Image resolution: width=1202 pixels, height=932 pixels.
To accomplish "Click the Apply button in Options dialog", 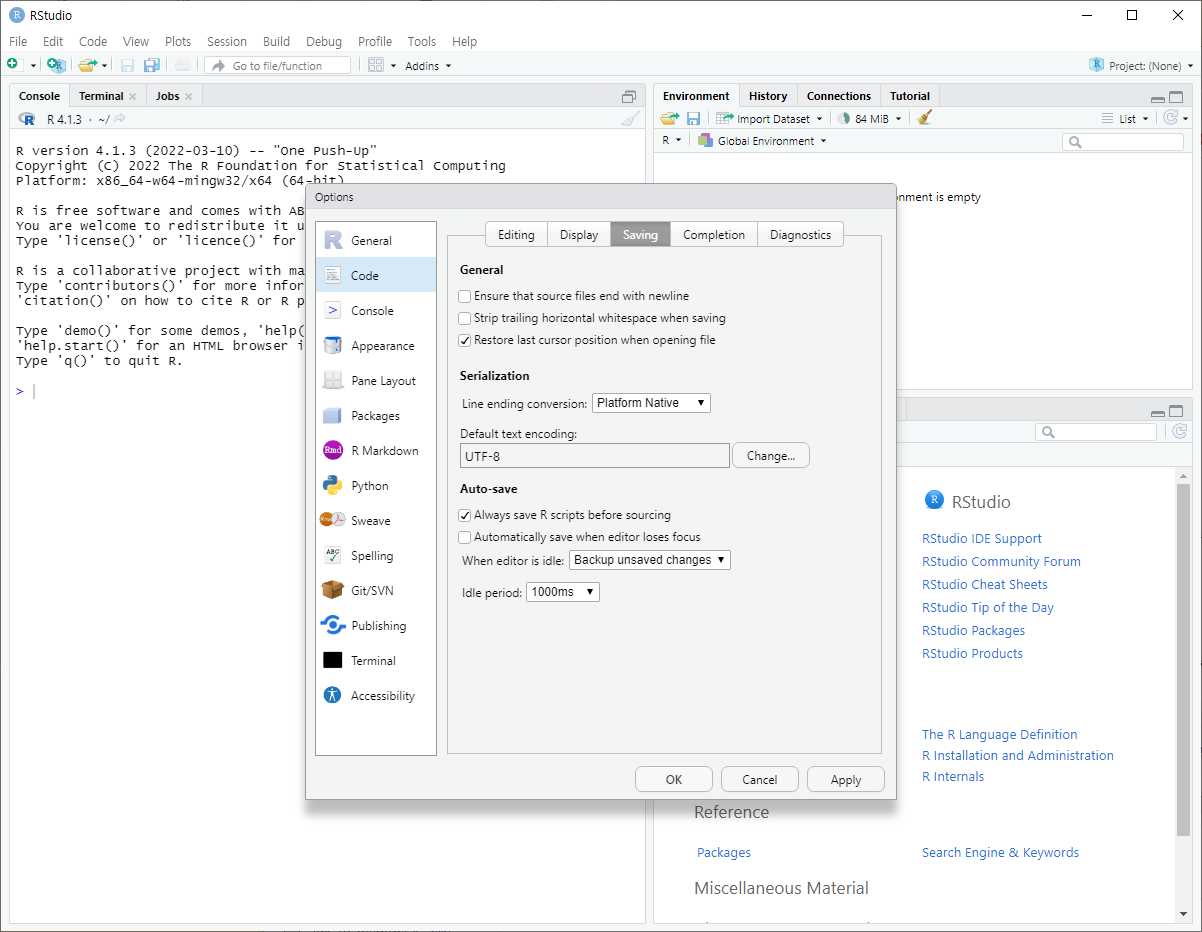I will (846, 780).
